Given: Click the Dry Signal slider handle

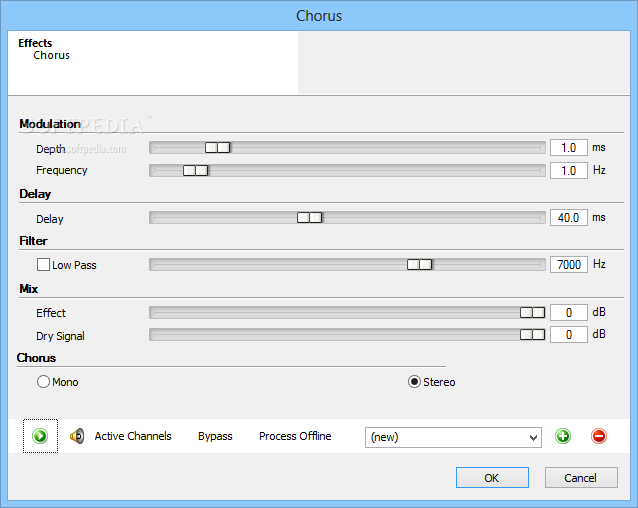Looking at the screenshot, I should (533, 335).
